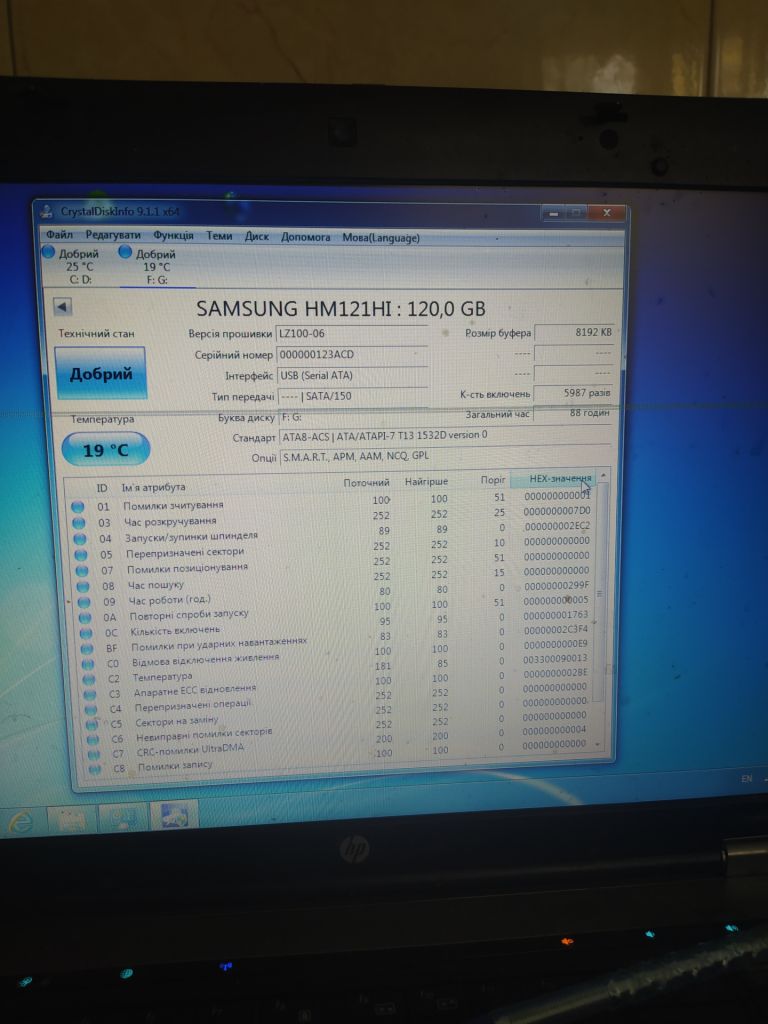
Task: Click the interface field USB (Serial ATA)
Action: pos(353,376)
